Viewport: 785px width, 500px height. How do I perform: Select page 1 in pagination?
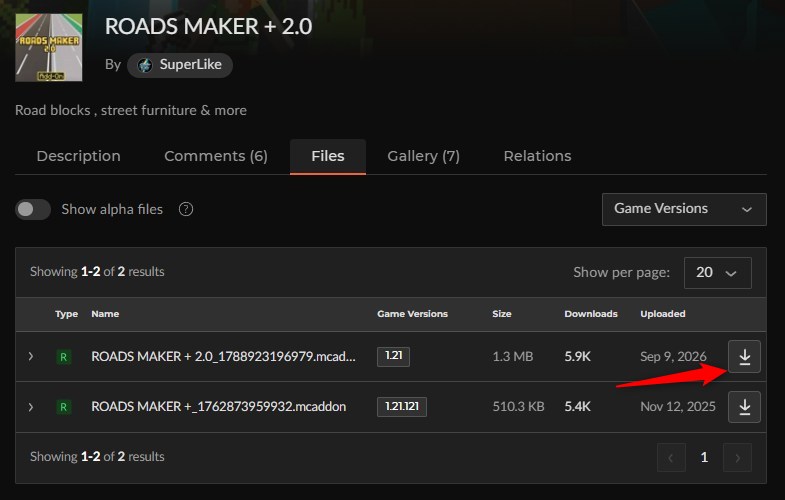(x=704, y=457)
